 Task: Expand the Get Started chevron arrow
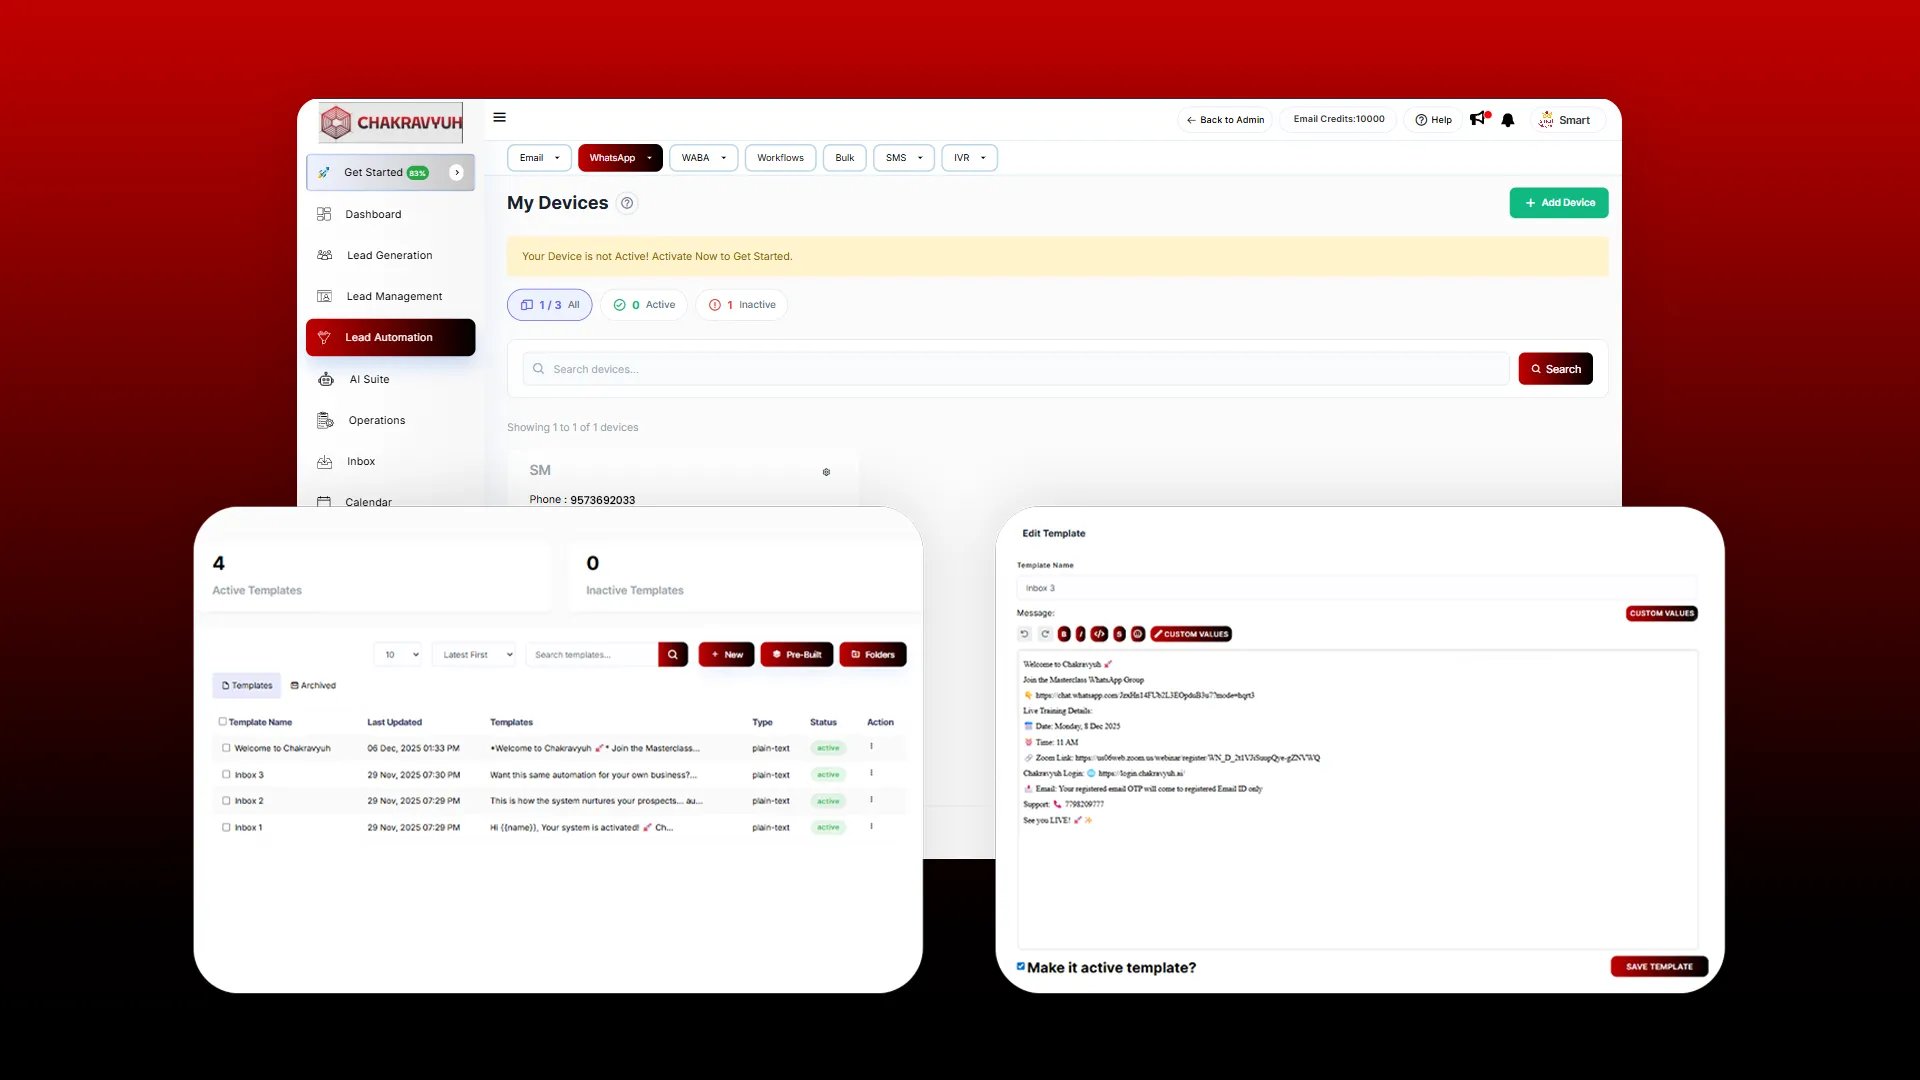(x=457, y=172)
